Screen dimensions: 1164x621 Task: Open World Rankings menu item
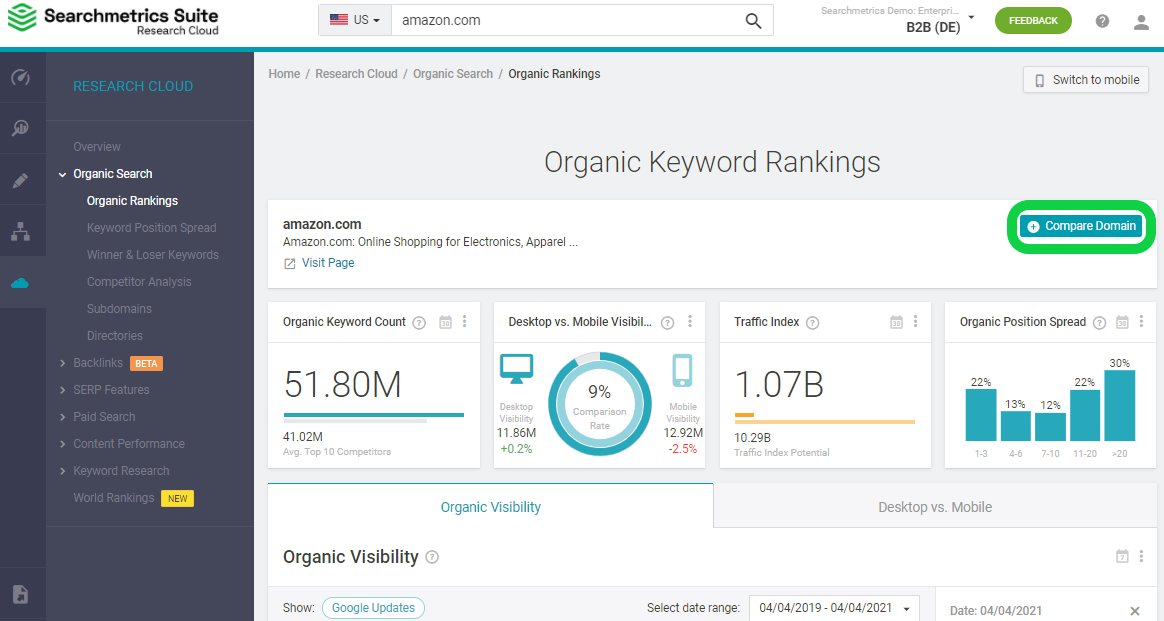coord(114,498)
